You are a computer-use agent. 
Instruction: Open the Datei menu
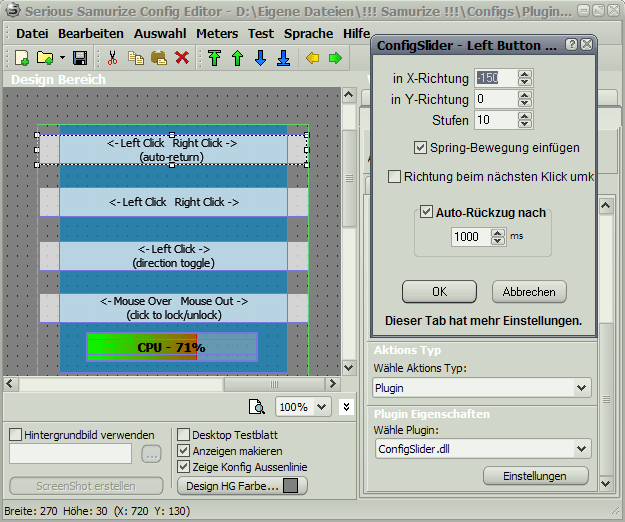coord(32,33)
